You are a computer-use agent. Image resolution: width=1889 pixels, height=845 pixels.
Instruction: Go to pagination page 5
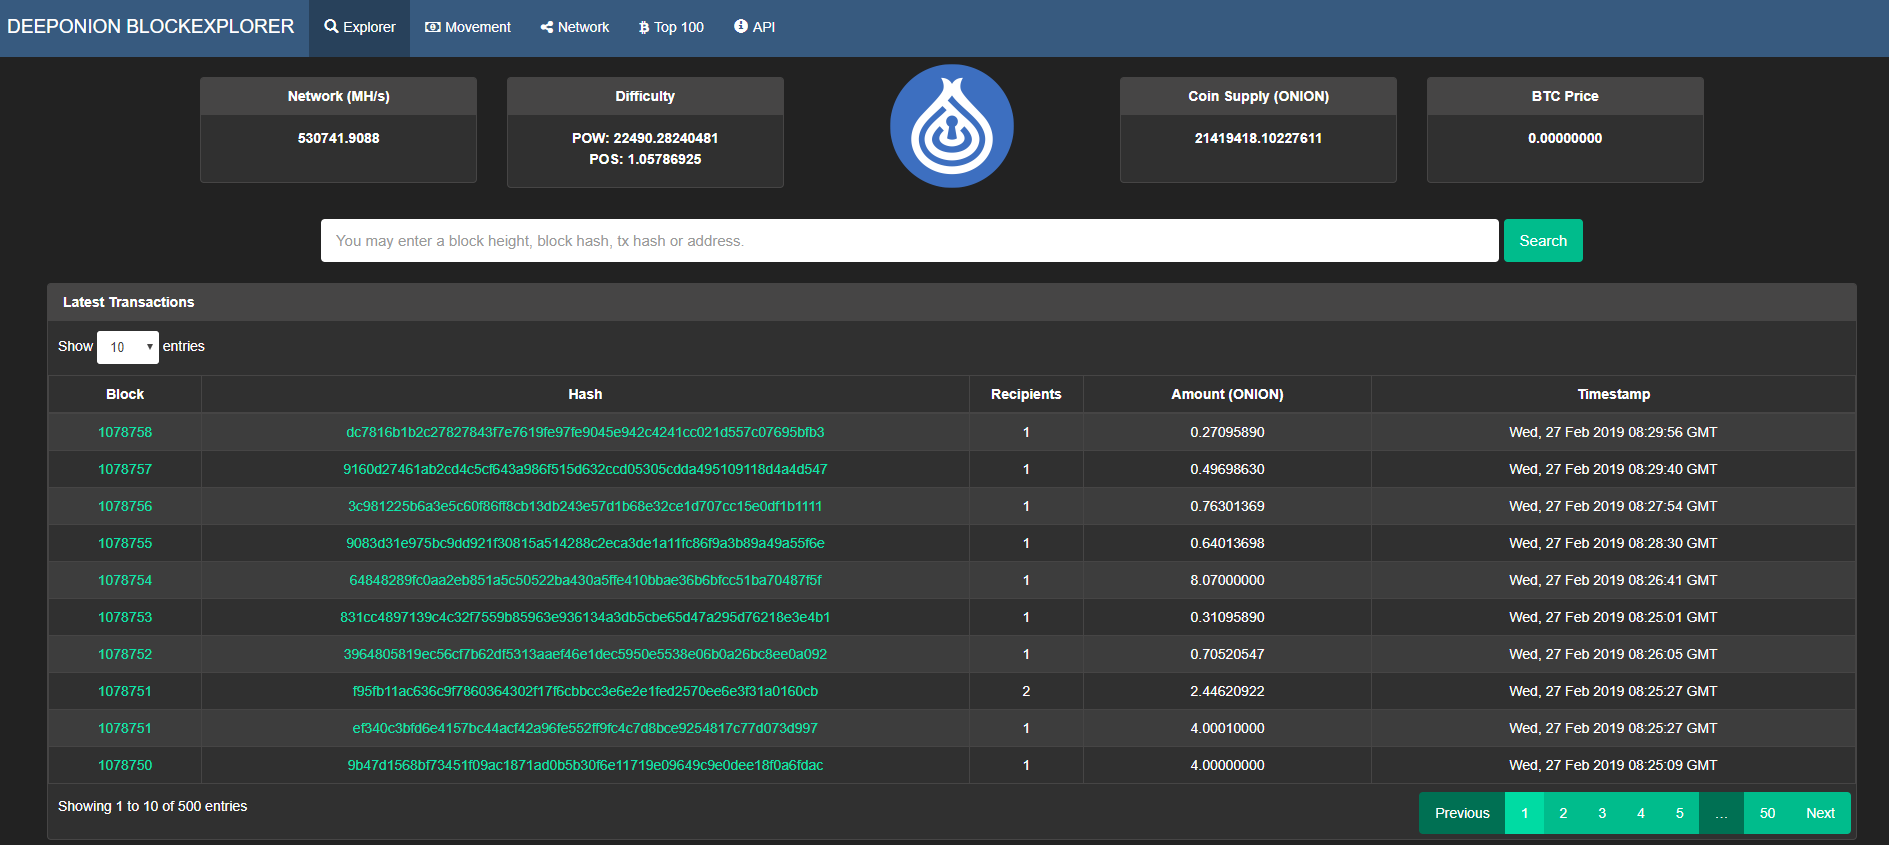[x=1680, y=813]
